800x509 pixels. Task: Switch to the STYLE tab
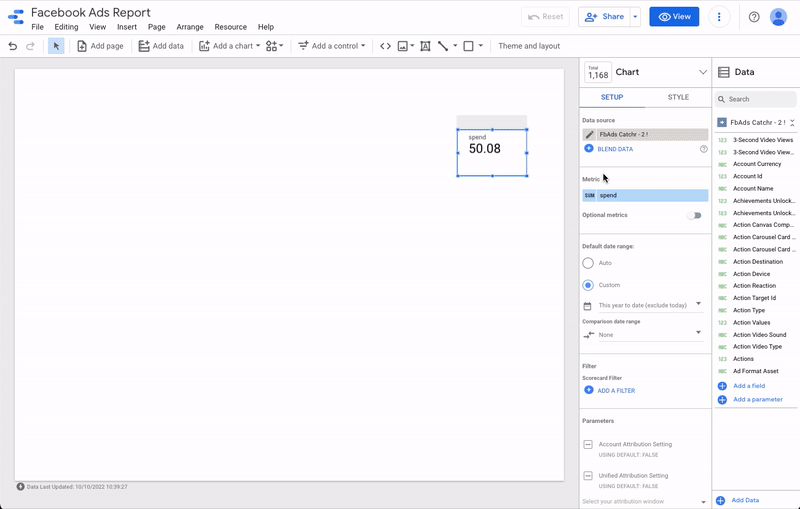pyautogui.click(x=678, y=97)
